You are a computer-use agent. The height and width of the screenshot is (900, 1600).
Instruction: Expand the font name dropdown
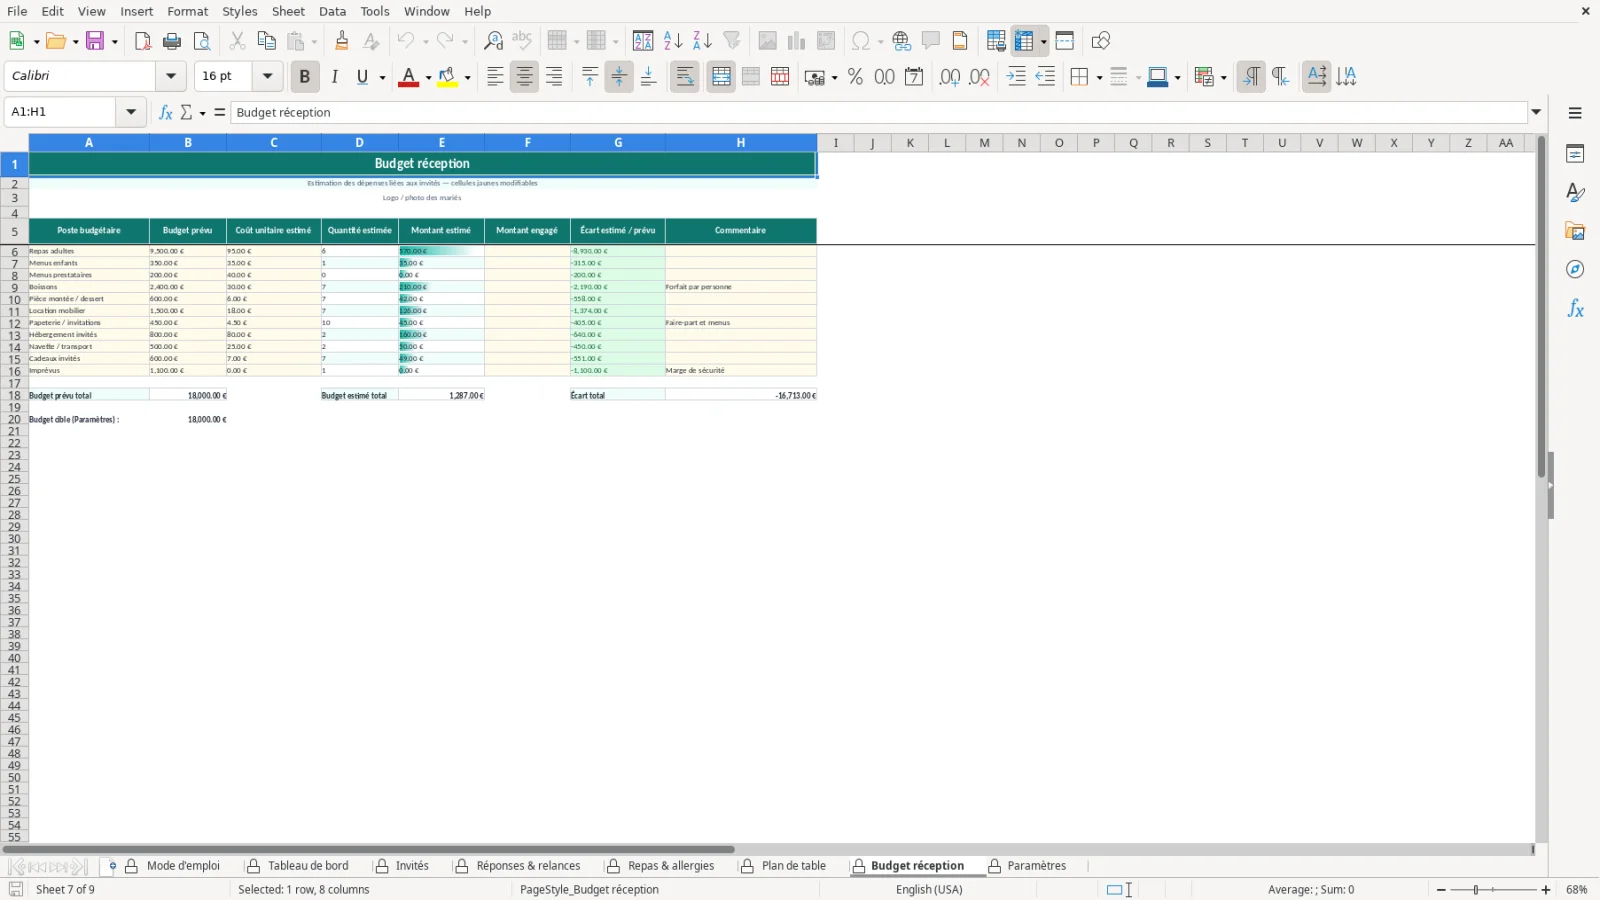click(171, 76)
